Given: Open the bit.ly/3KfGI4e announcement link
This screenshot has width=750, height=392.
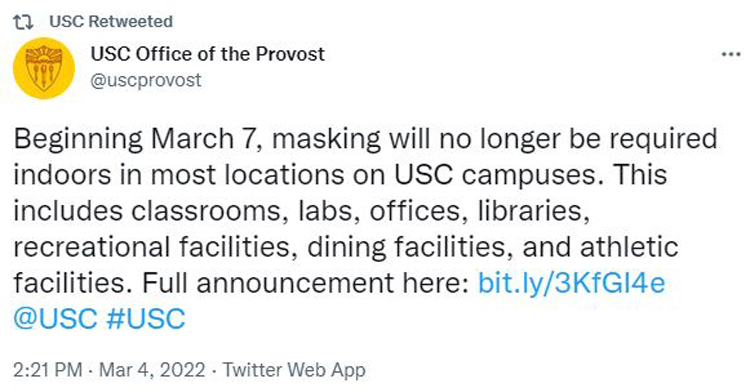Looking at the screenshot, I should (x=572, y=283).
